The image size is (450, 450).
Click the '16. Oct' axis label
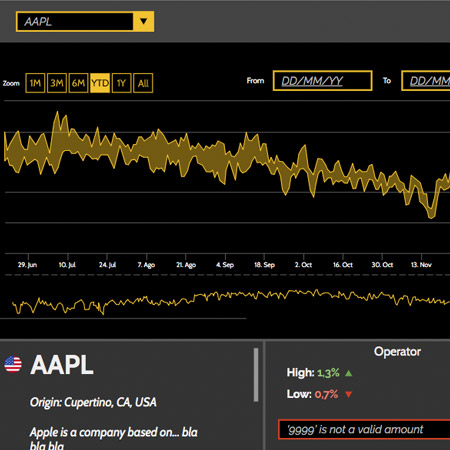coord(343,265)
